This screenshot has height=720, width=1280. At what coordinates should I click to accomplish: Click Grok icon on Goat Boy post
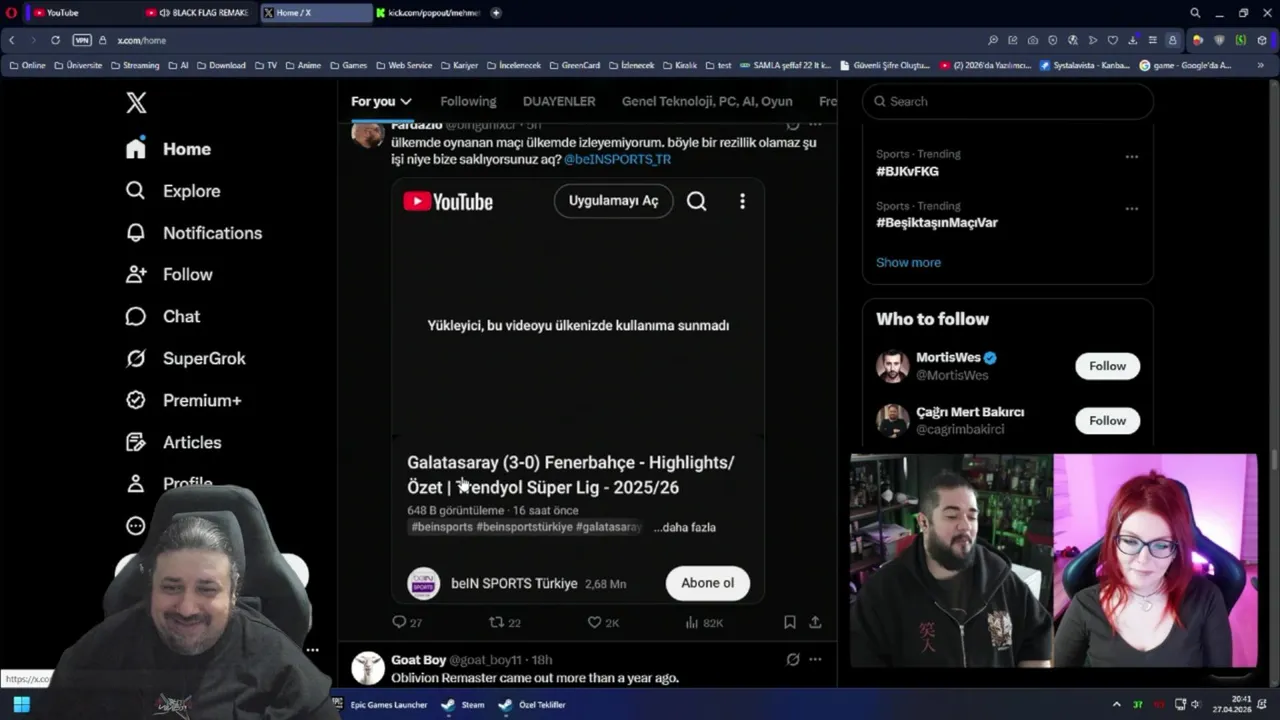(793, 659)
